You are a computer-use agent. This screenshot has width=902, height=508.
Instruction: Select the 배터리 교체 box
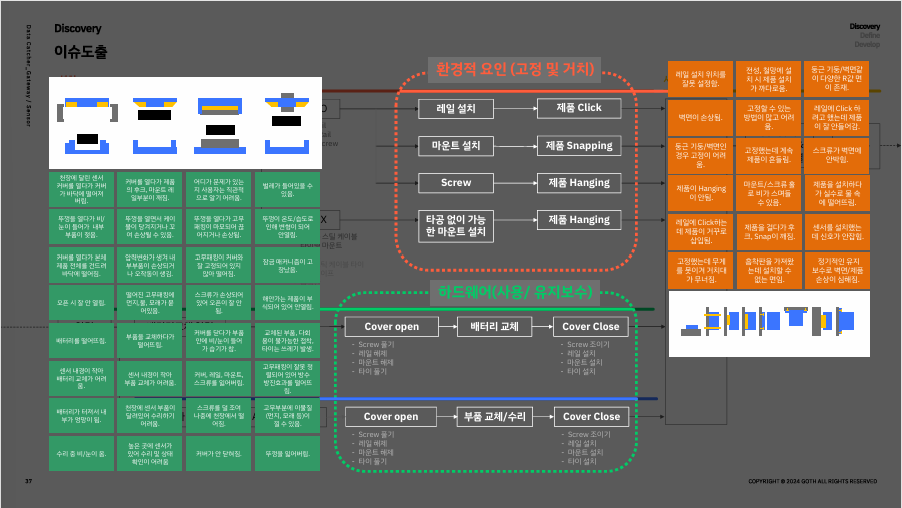coord(494,327)
